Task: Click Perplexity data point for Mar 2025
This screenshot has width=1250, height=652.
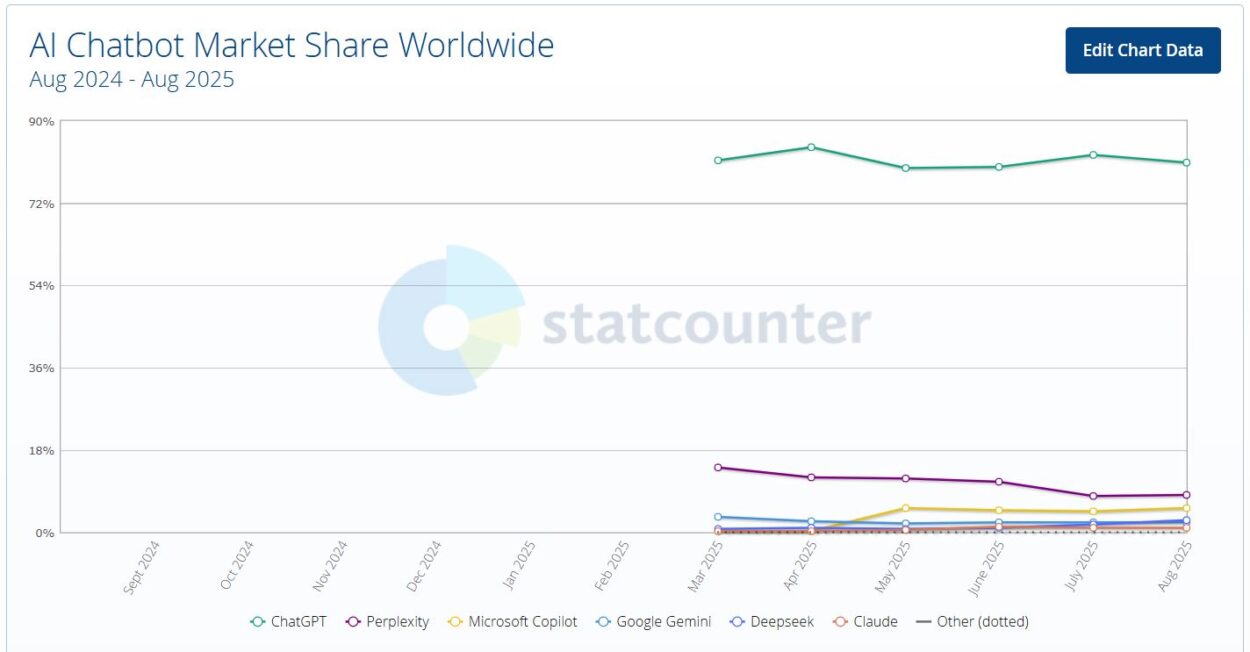Action: point(718,467)
